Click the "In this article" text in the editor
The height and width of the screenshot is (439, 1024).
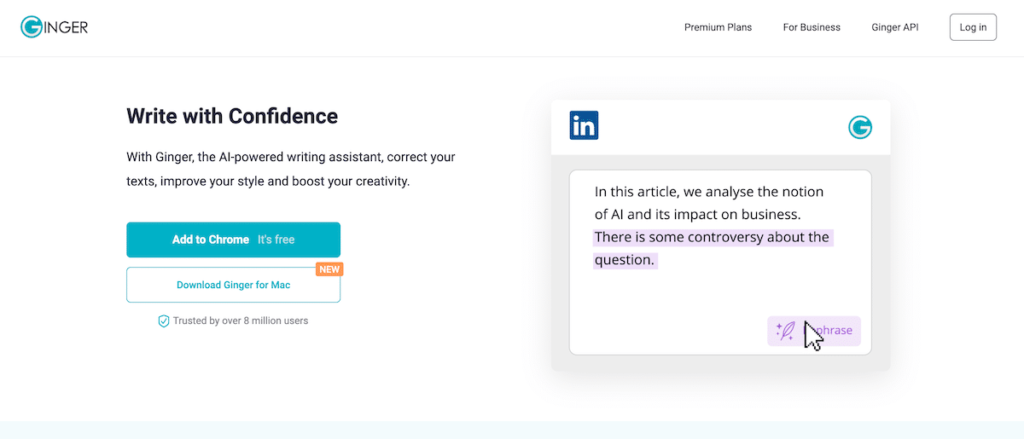coord(640,191)
